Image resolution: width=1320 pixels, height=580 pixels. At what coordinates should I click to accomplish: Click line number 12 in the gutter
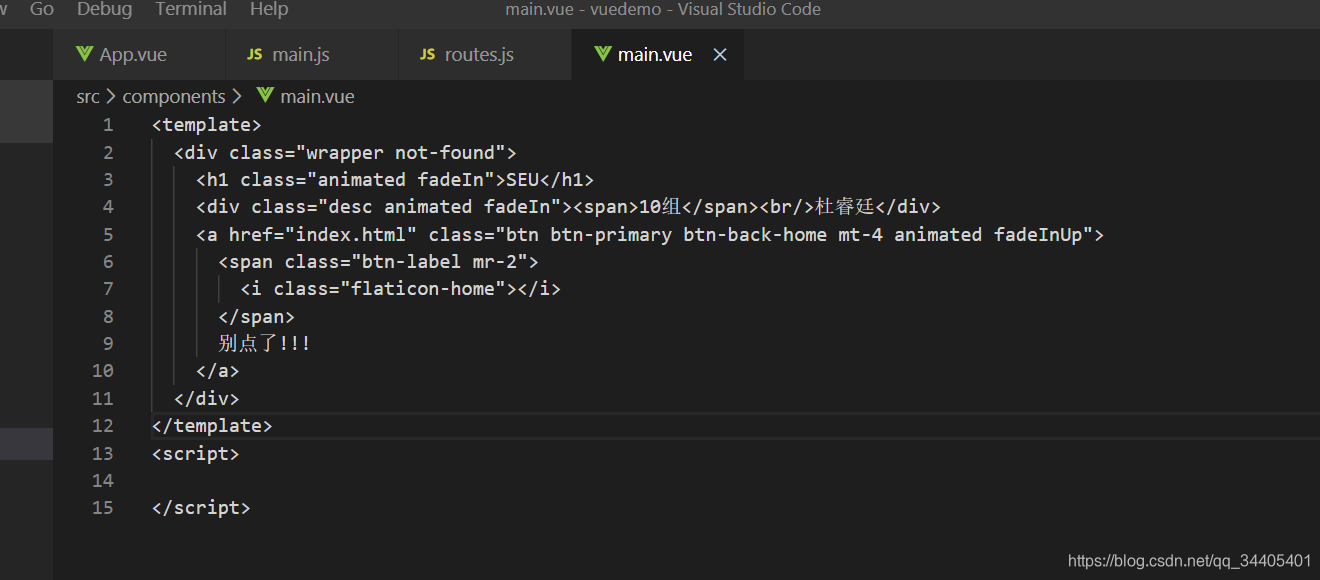[103, 426]
